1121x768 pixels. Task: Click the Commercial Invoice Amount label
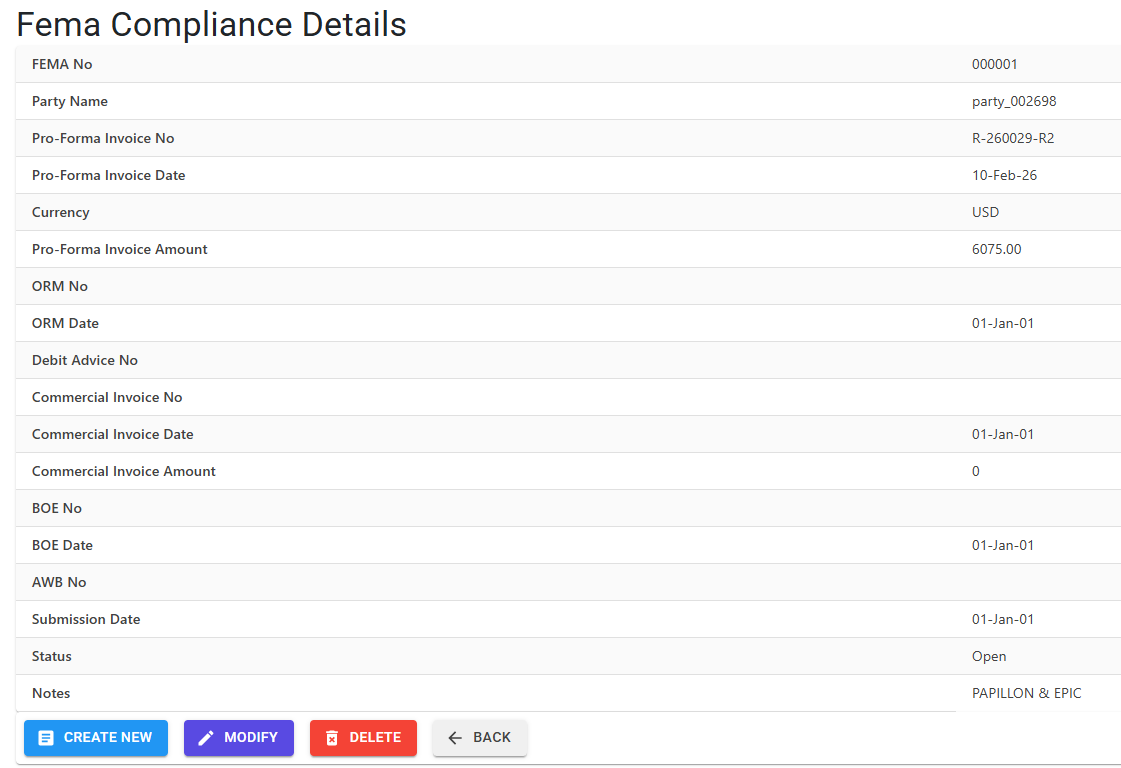tap(124, 471)
